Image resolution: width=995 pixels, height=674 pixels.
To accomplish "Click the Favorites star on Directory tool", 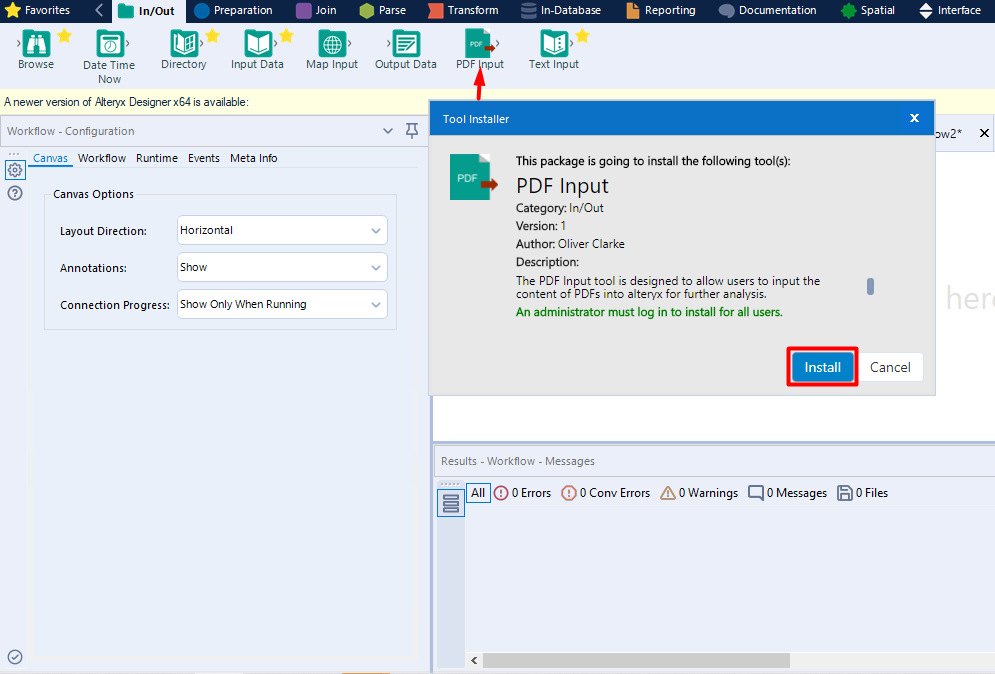I will [213, 36].
